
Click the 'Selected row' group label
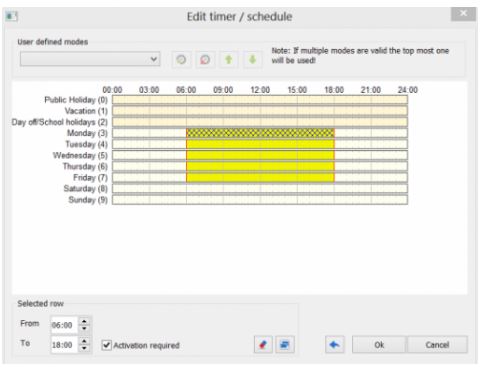coord(40,304)
